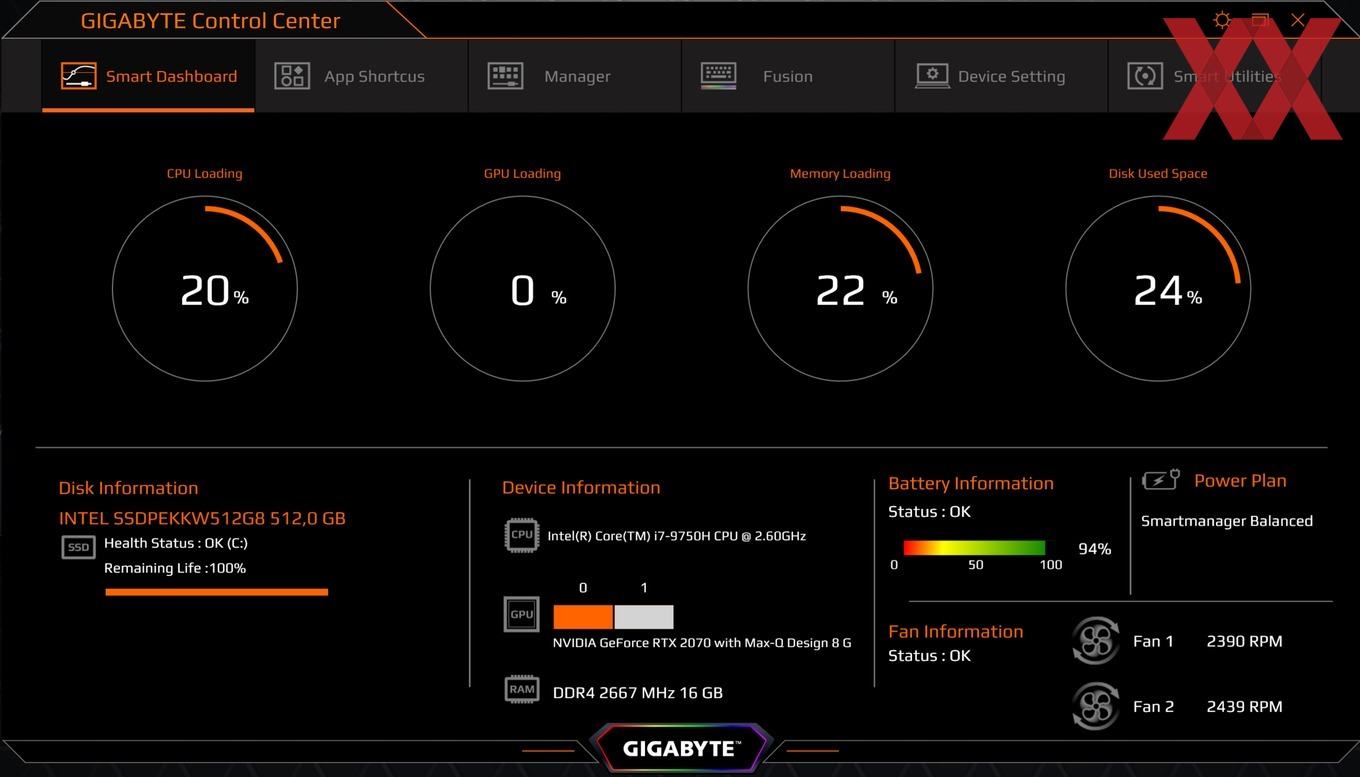The image size is (1360, 777).
Task: Click the NVIDIA GeForce RTX 2070 text
Action: [x=702, y=643]
